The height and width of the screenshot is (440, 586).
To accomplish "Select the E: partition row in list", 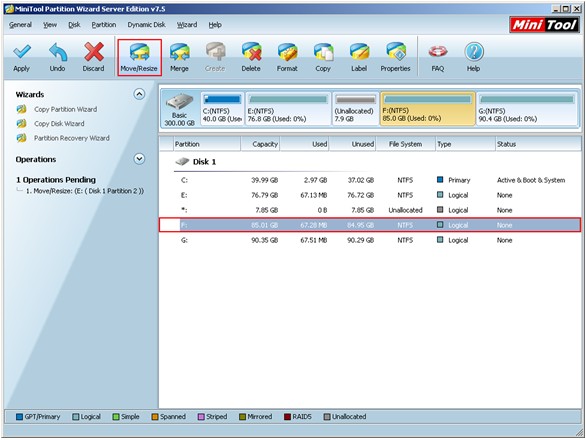I will point(370,195).
